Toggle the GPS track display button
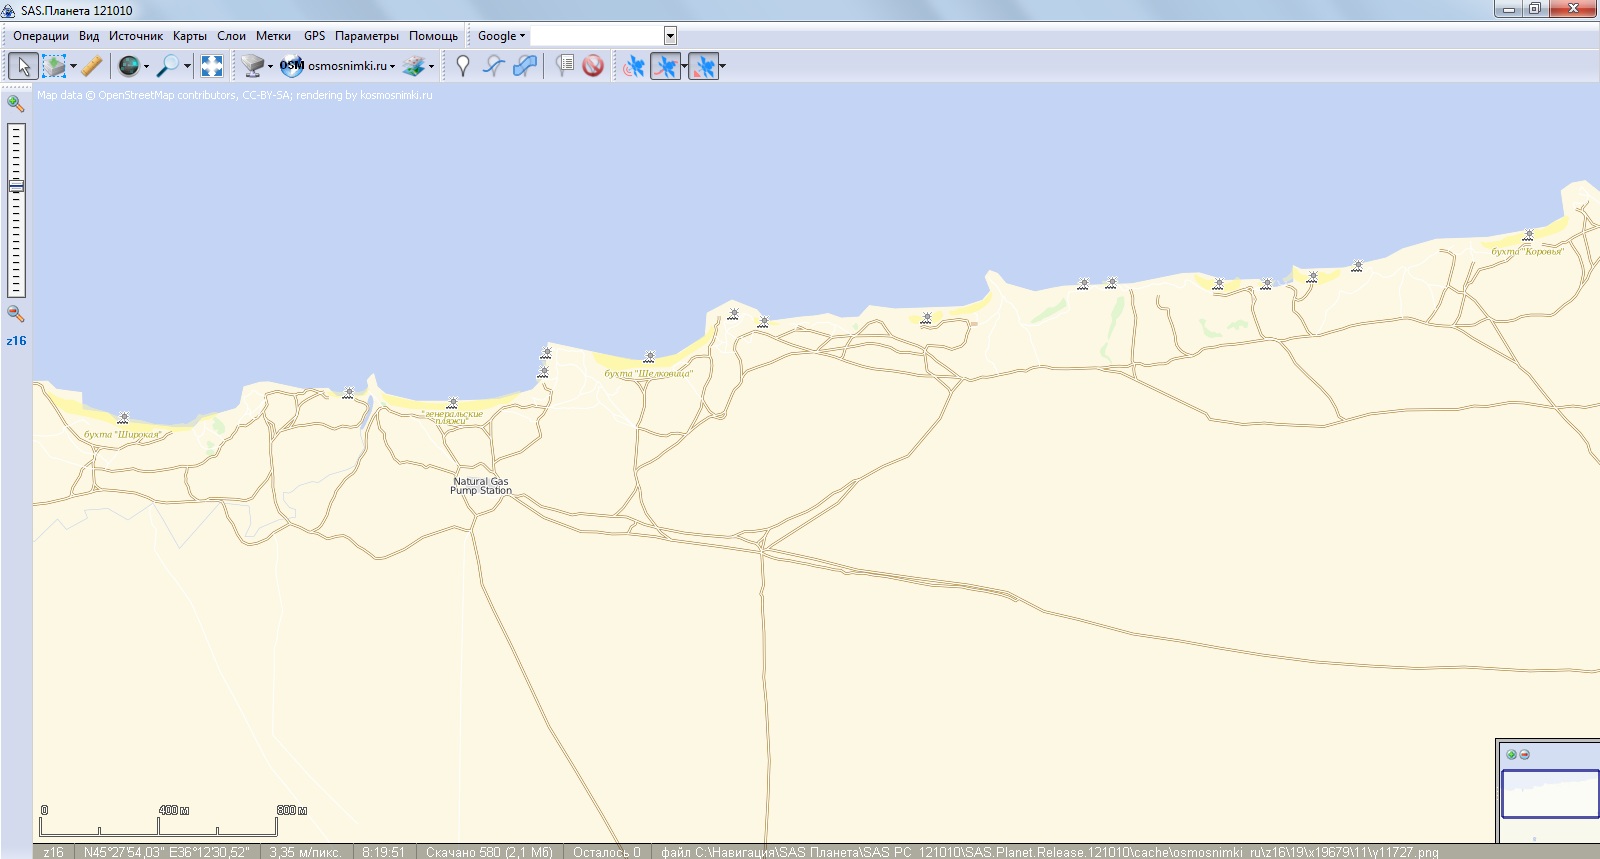This screenshot has height=859, width=1600. [x=665, y=66]
